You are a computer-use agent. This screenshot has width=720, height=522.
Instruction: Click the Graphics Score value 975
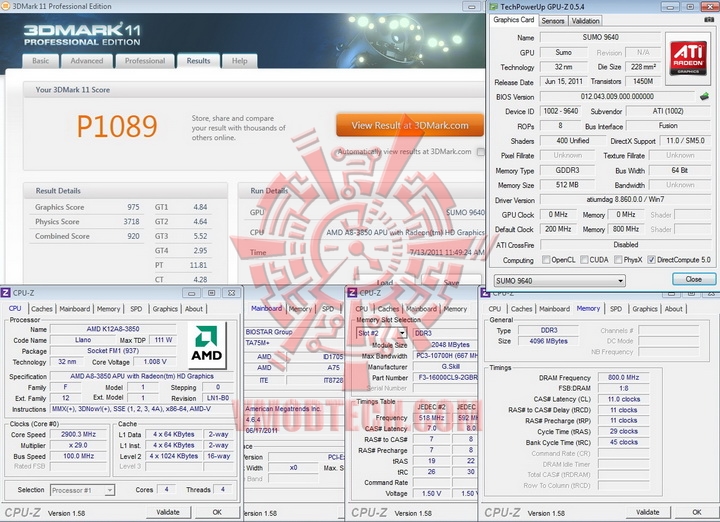pyautogui.click(x=133, y=207)
